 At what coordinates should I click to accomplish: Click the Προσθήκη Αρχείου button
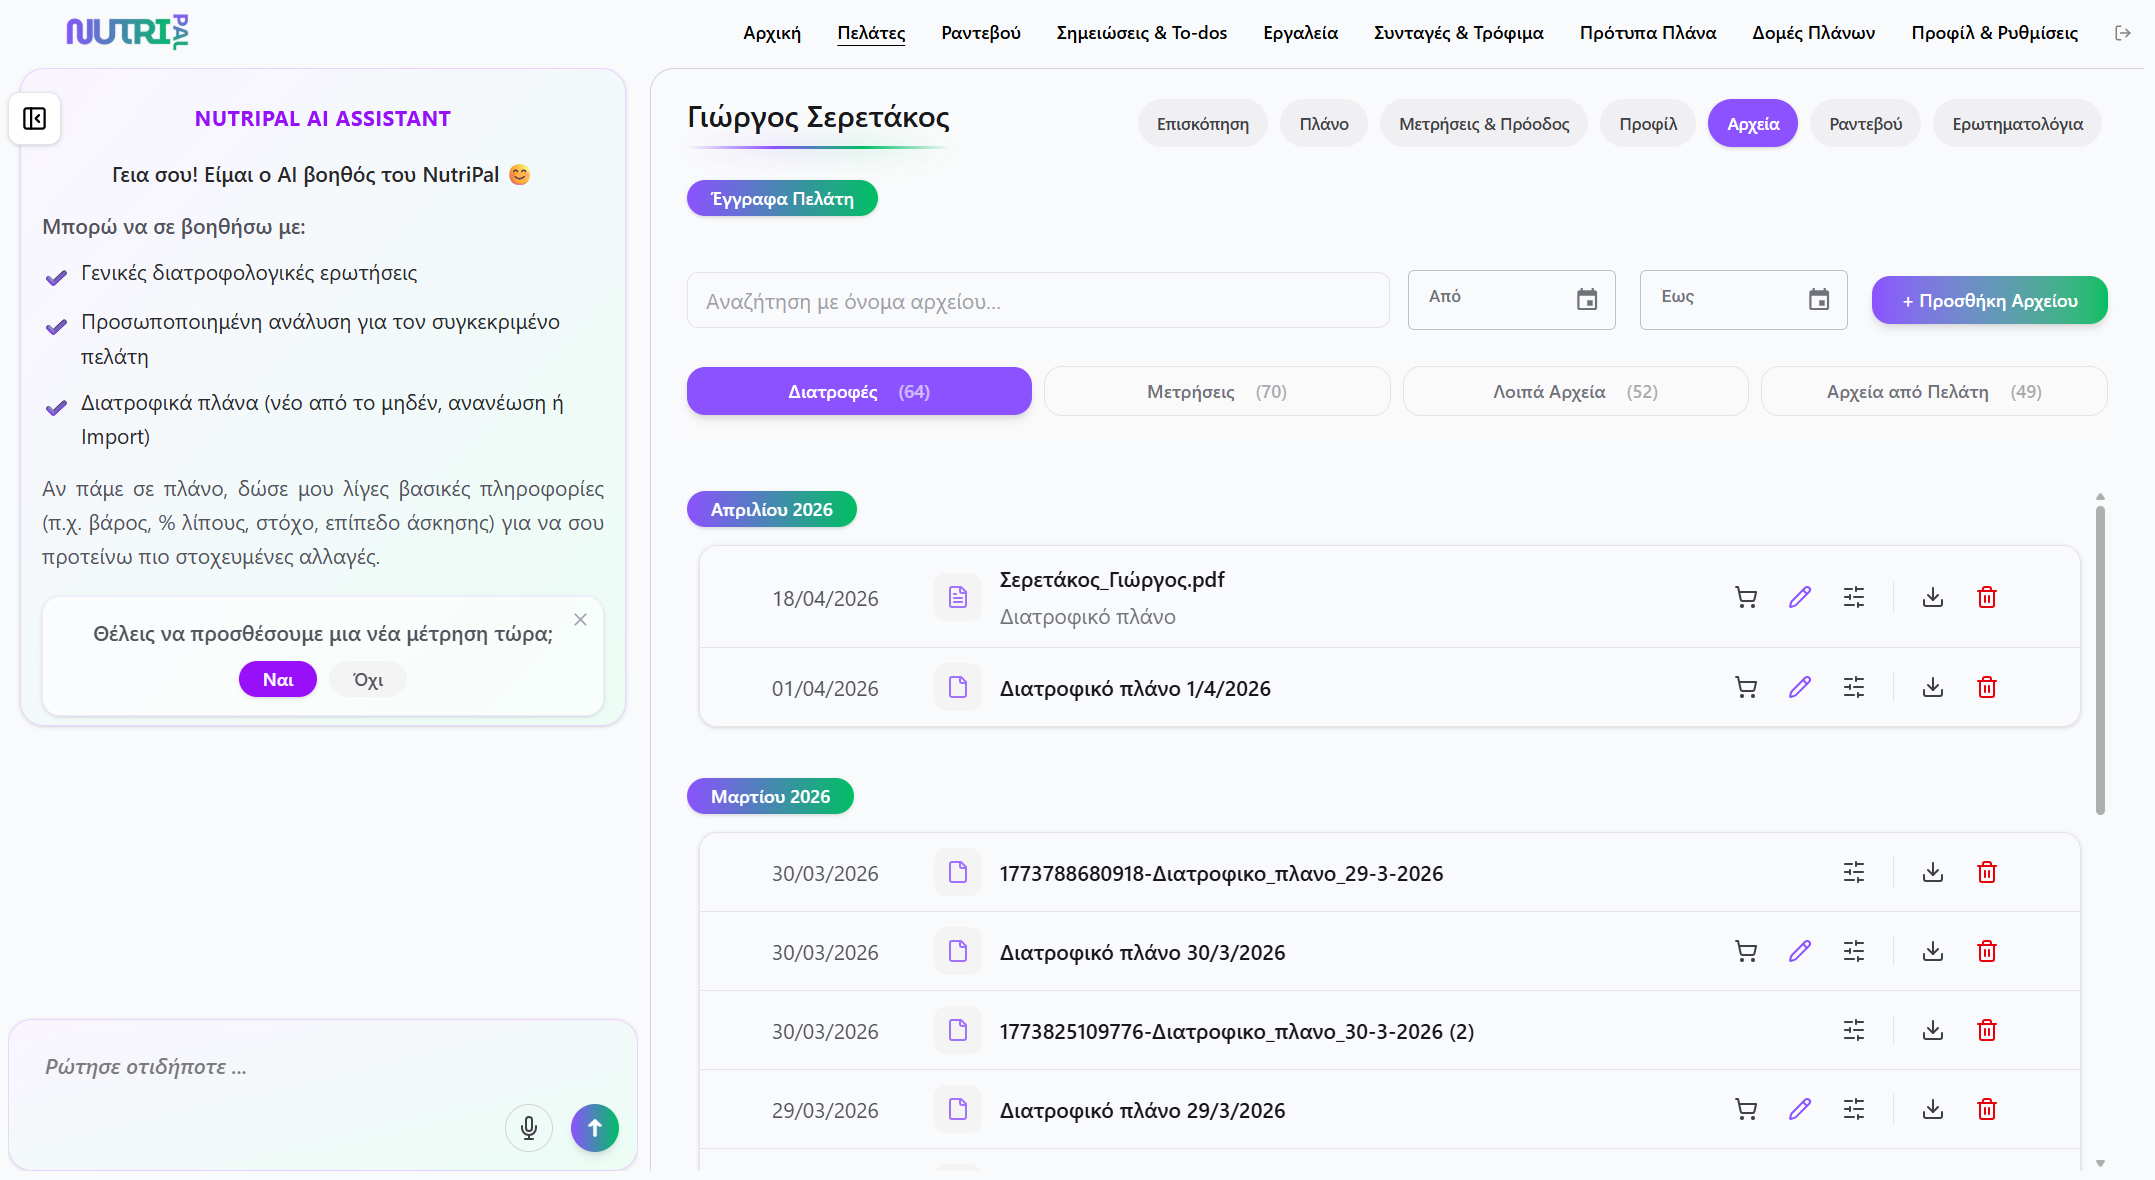click(1989, 300)
